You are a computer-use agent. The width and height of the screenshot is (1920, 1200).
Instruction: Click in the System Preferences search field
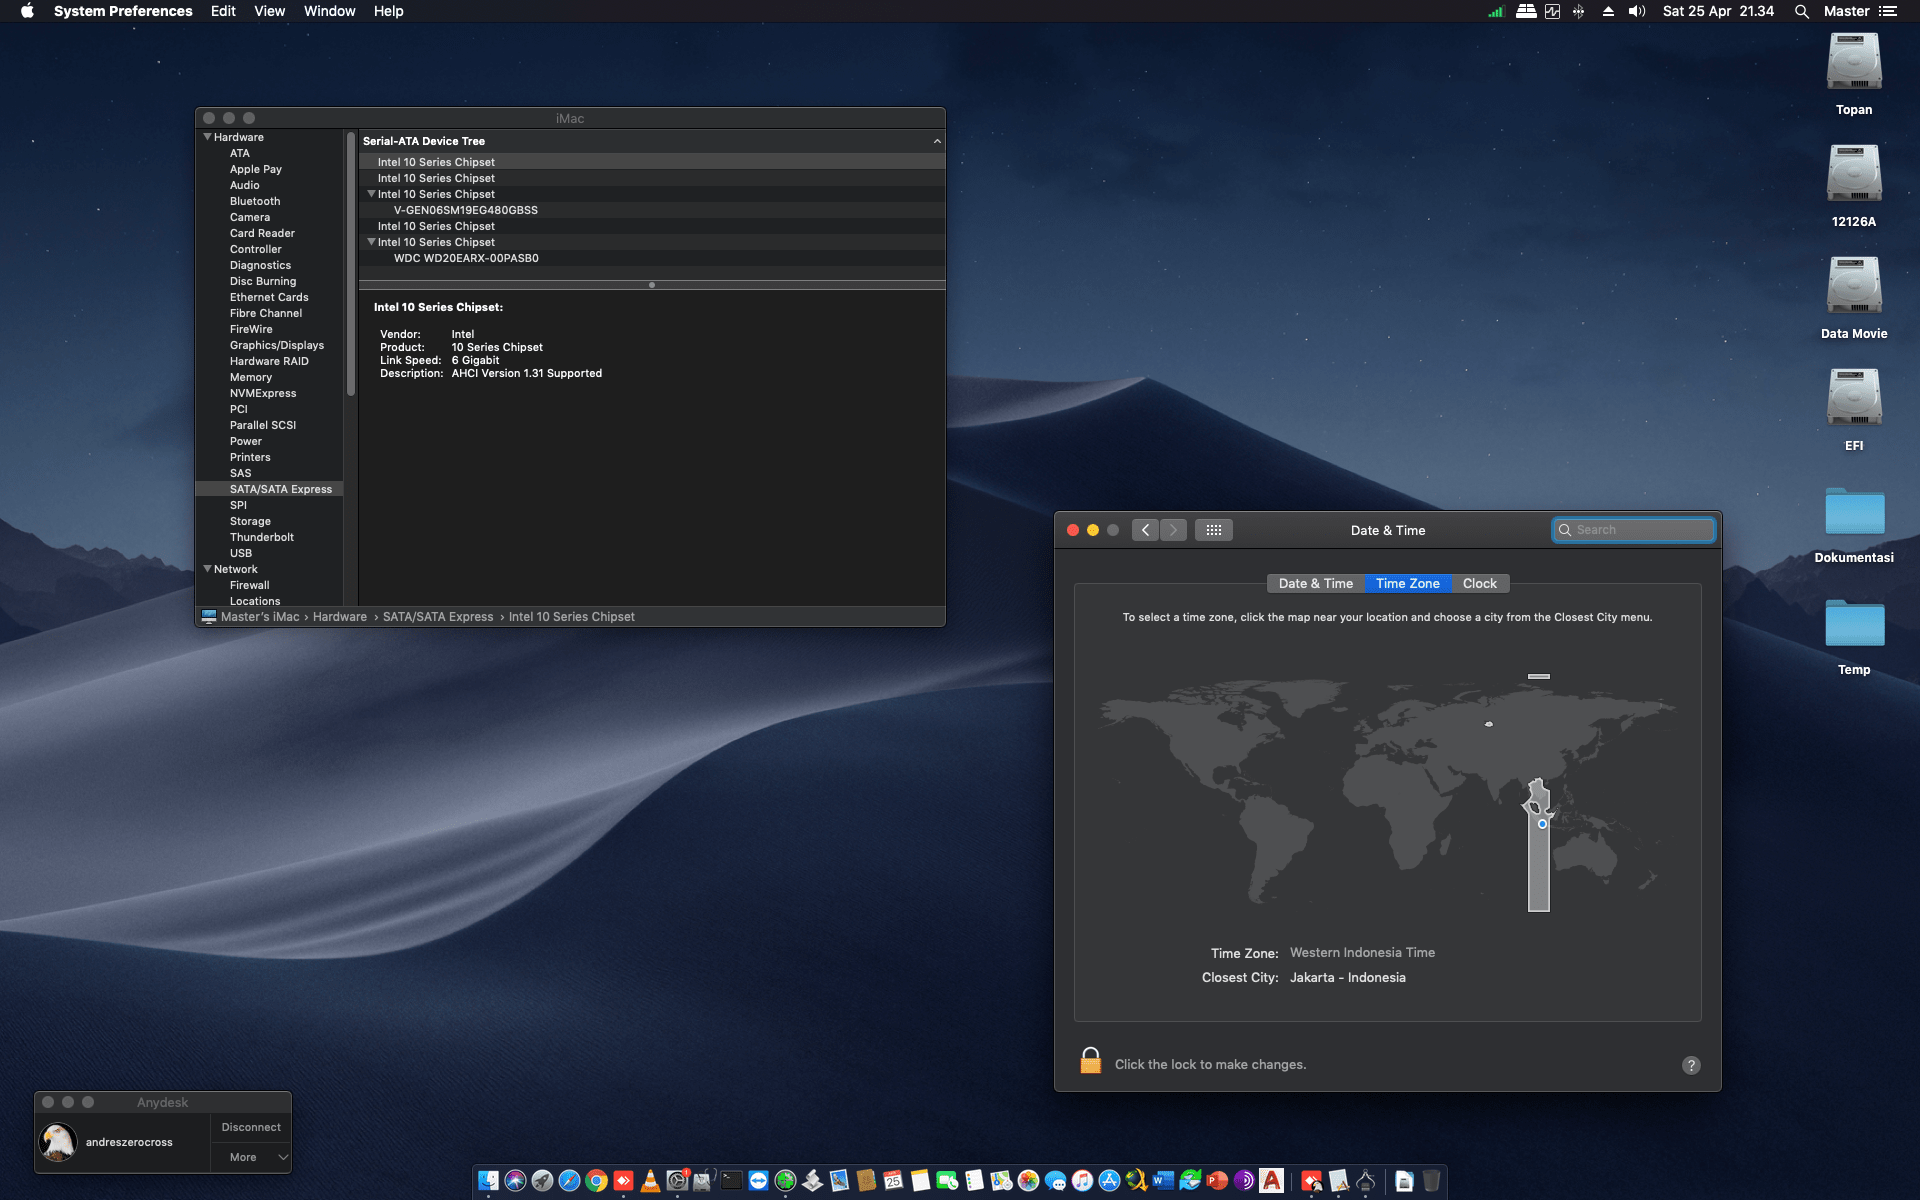point(1634,530)
